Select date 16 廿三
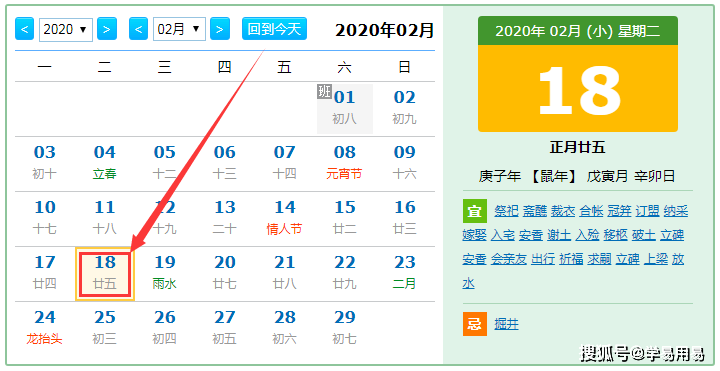The image size is (720, 371). 405,218
